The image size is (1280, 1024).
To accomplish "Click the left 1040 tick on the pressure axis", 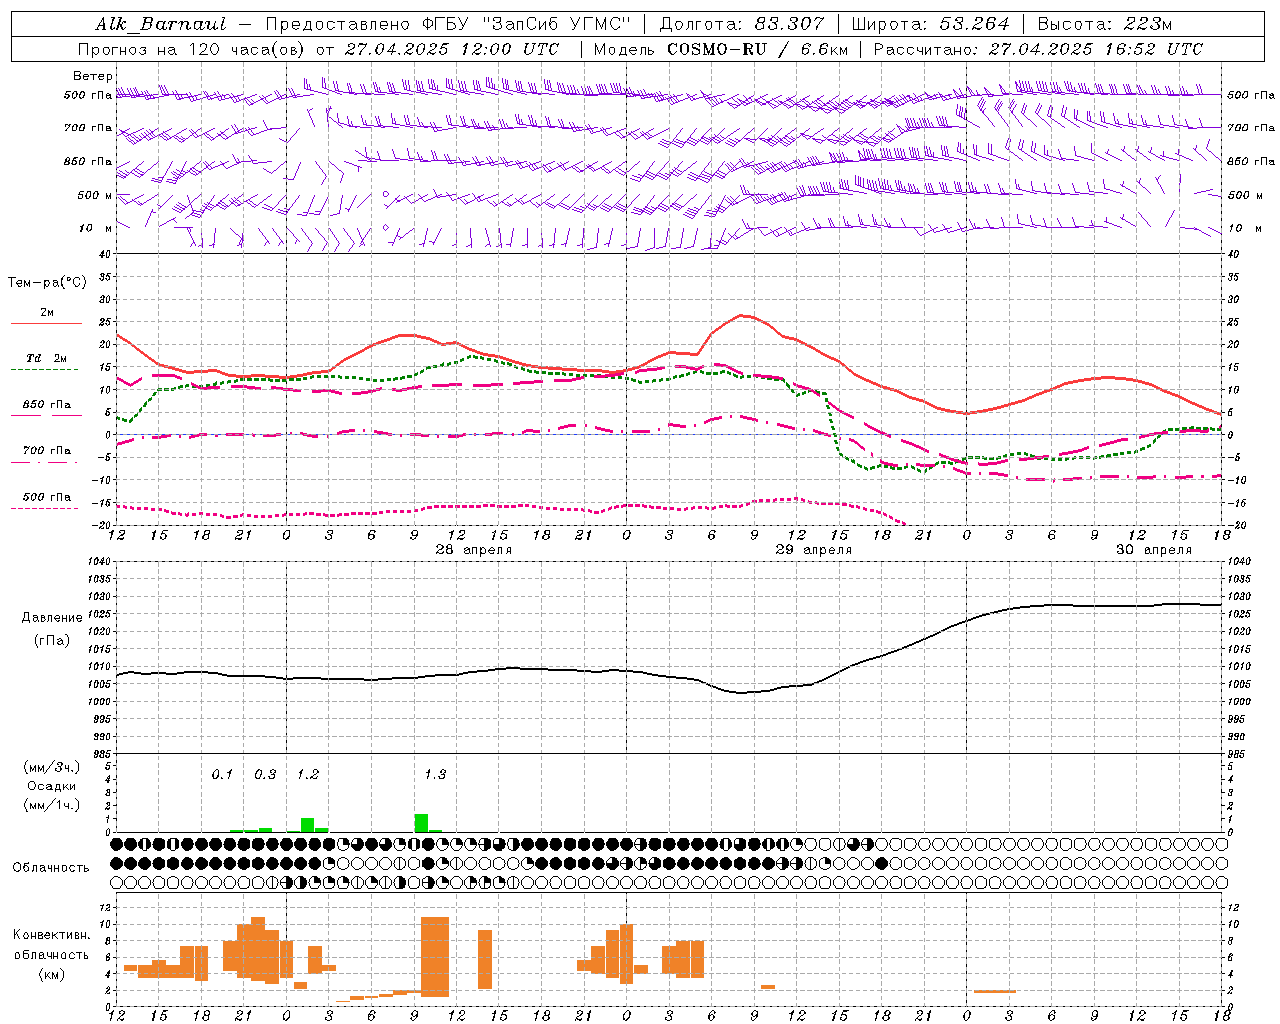I will 97,562.
